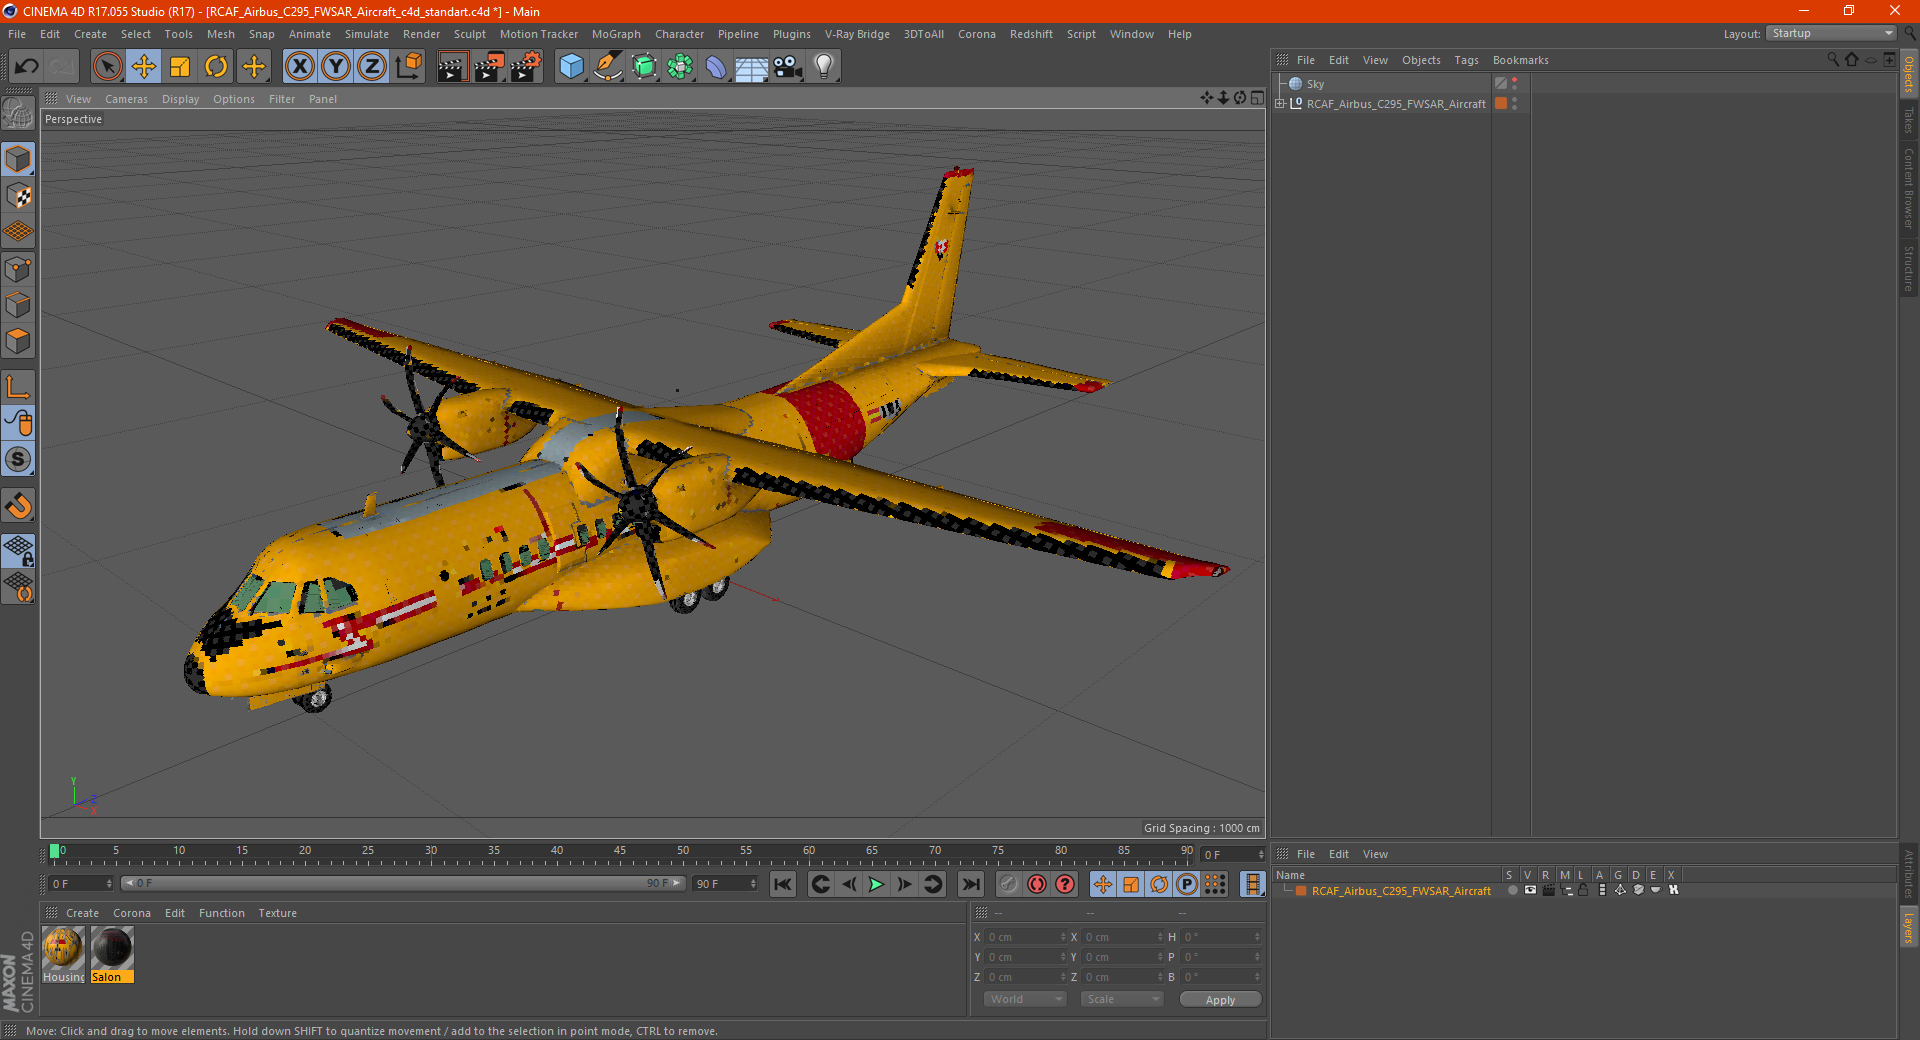The image size is (1920, 1040).
Task: Open the array modeling objects icon
Action: pos(680,67)
